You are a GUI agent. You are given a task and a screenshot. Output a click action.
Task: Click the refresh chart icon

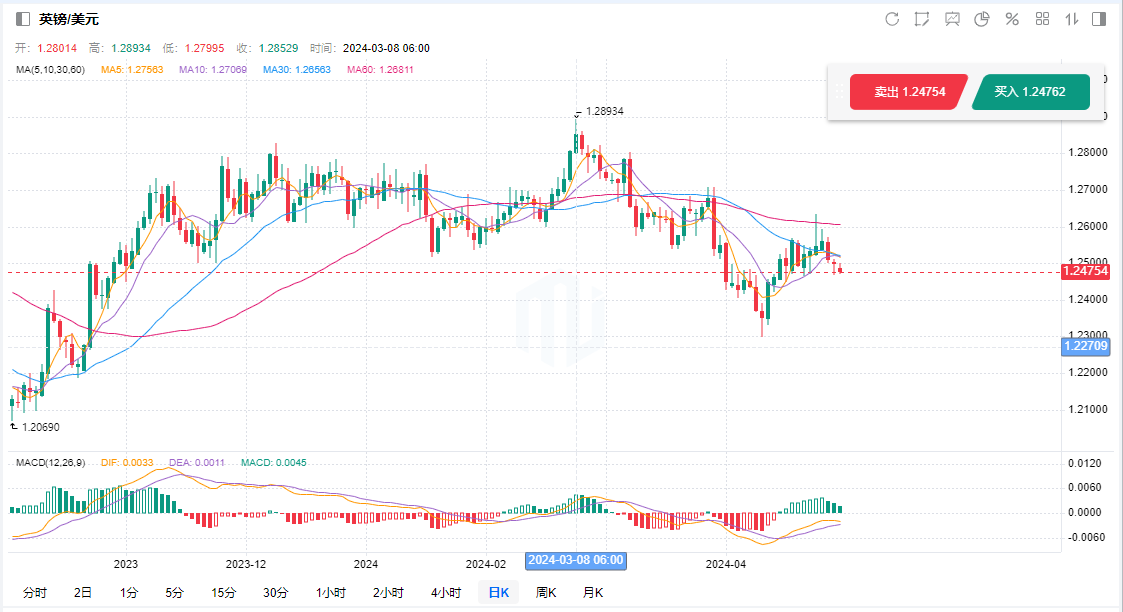(892, 19)
